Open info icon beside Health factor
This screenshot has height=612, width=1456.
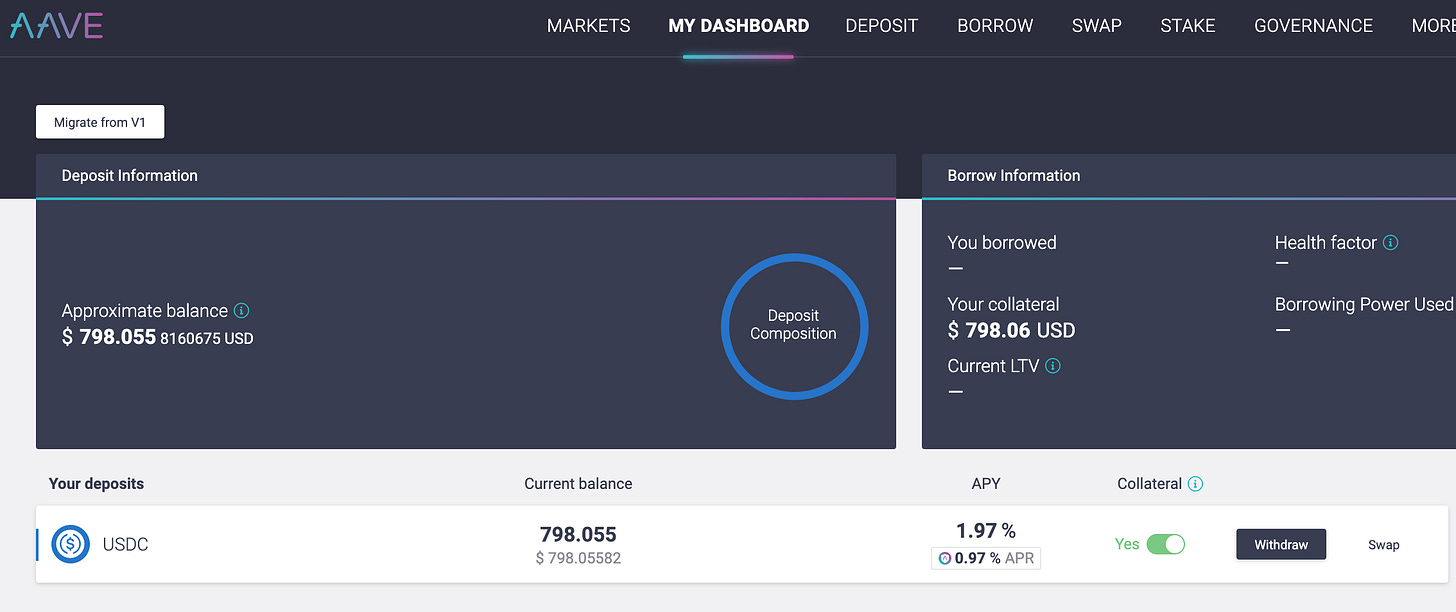point(1390,242)
